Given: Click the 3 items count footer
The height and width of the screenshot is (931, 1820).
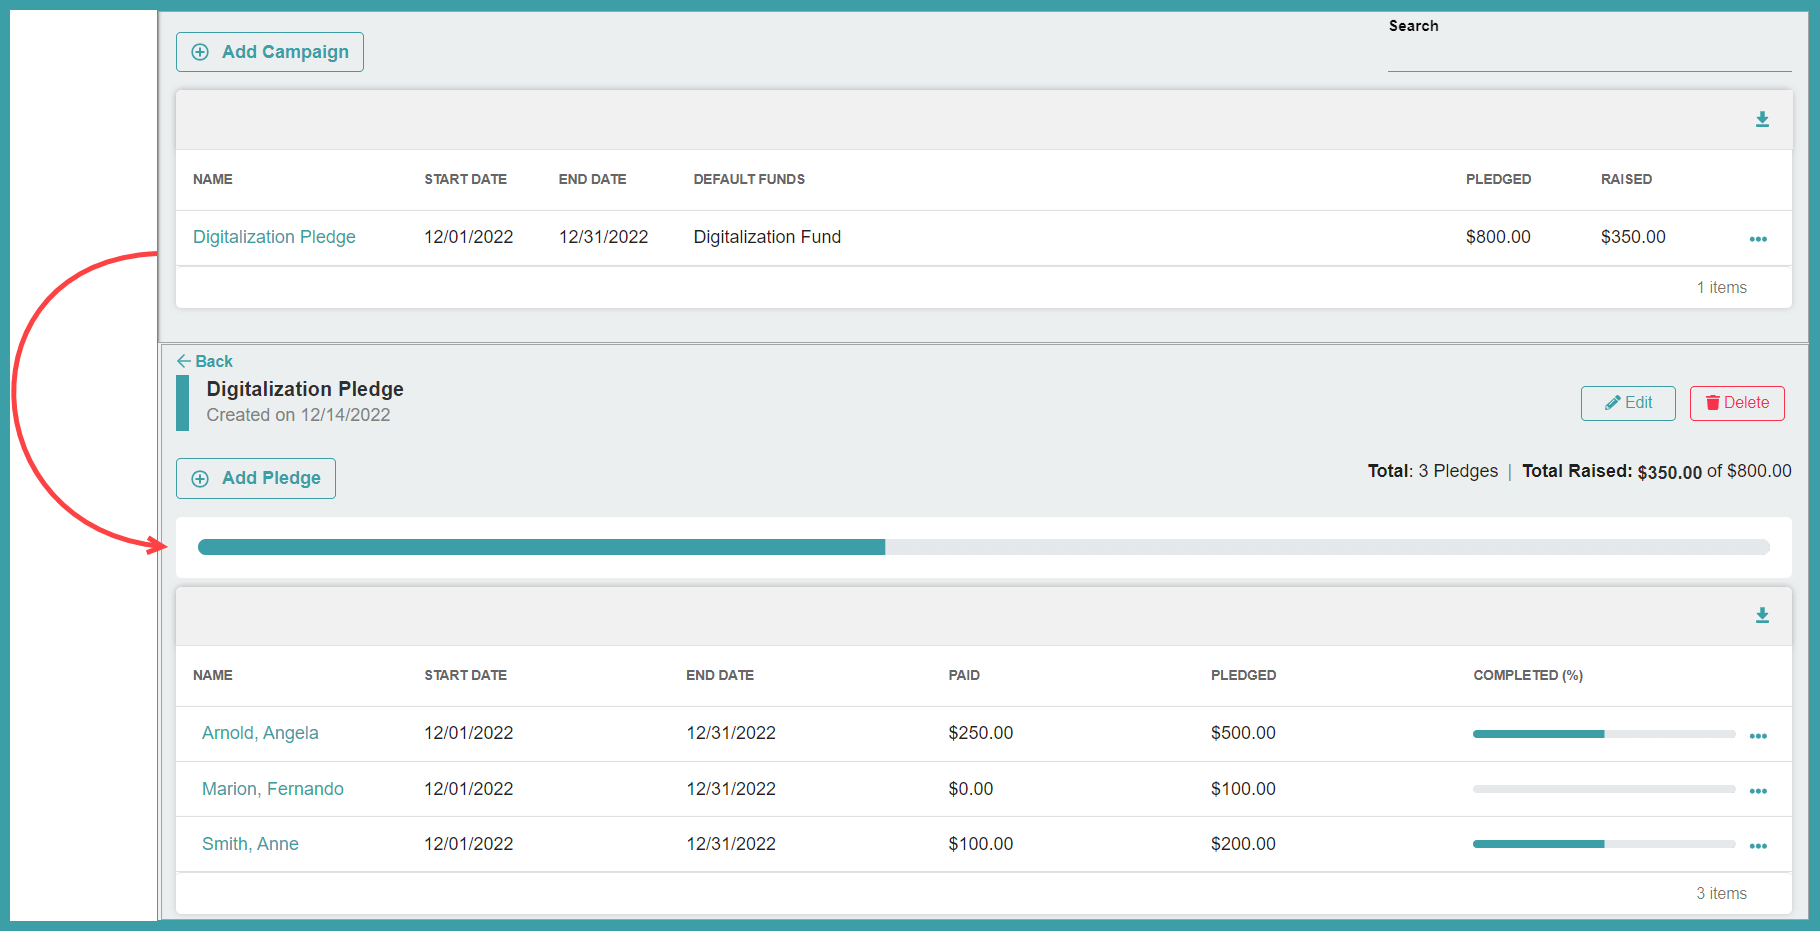Looking at the screenshot, I should 1721,894.
